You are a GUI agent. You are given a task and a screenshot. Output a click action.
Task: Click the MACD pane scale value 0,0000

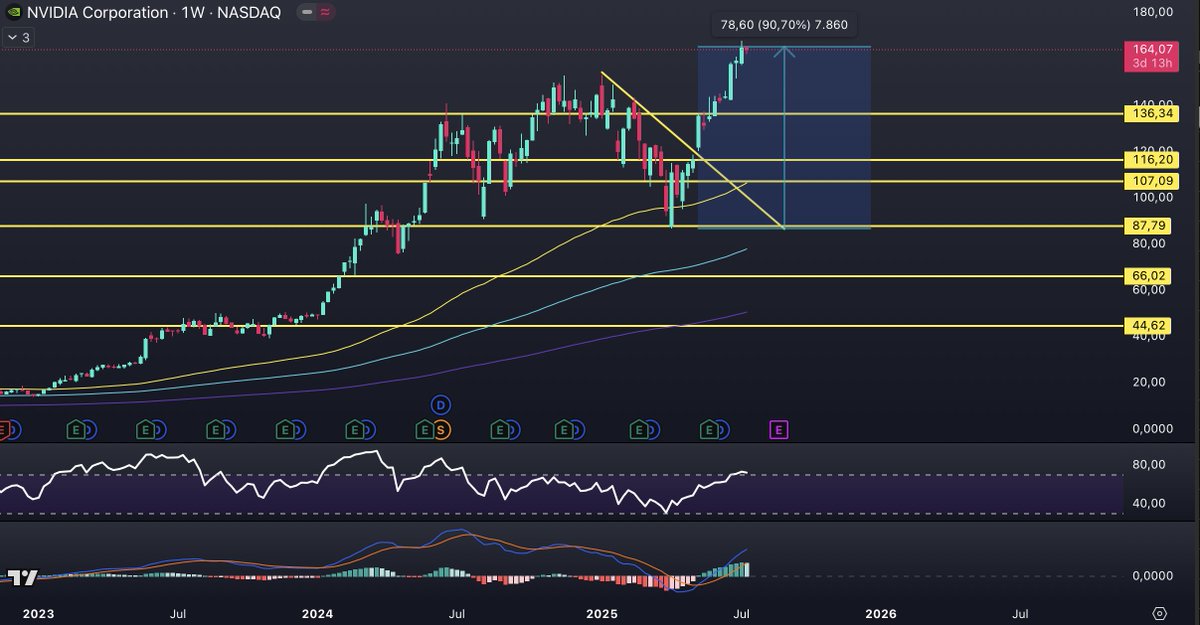[1152, 576]
